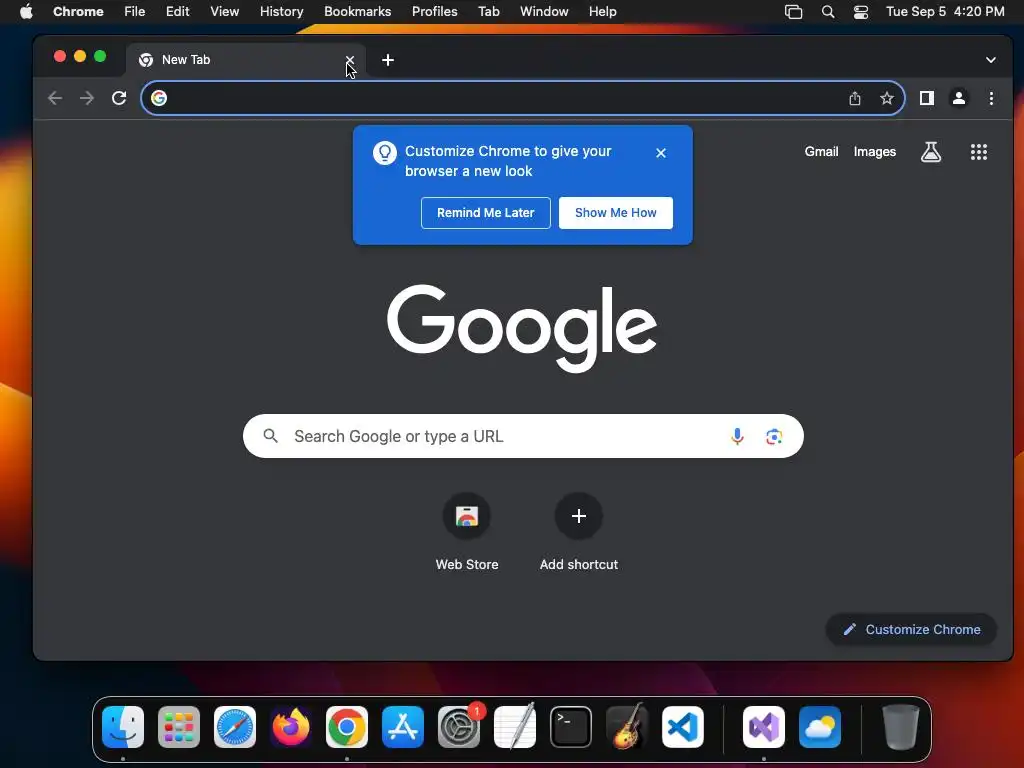Viewport: 1024px width, 768px height.
Task: Open the Google apps grid
Action: tap(978, 152)
